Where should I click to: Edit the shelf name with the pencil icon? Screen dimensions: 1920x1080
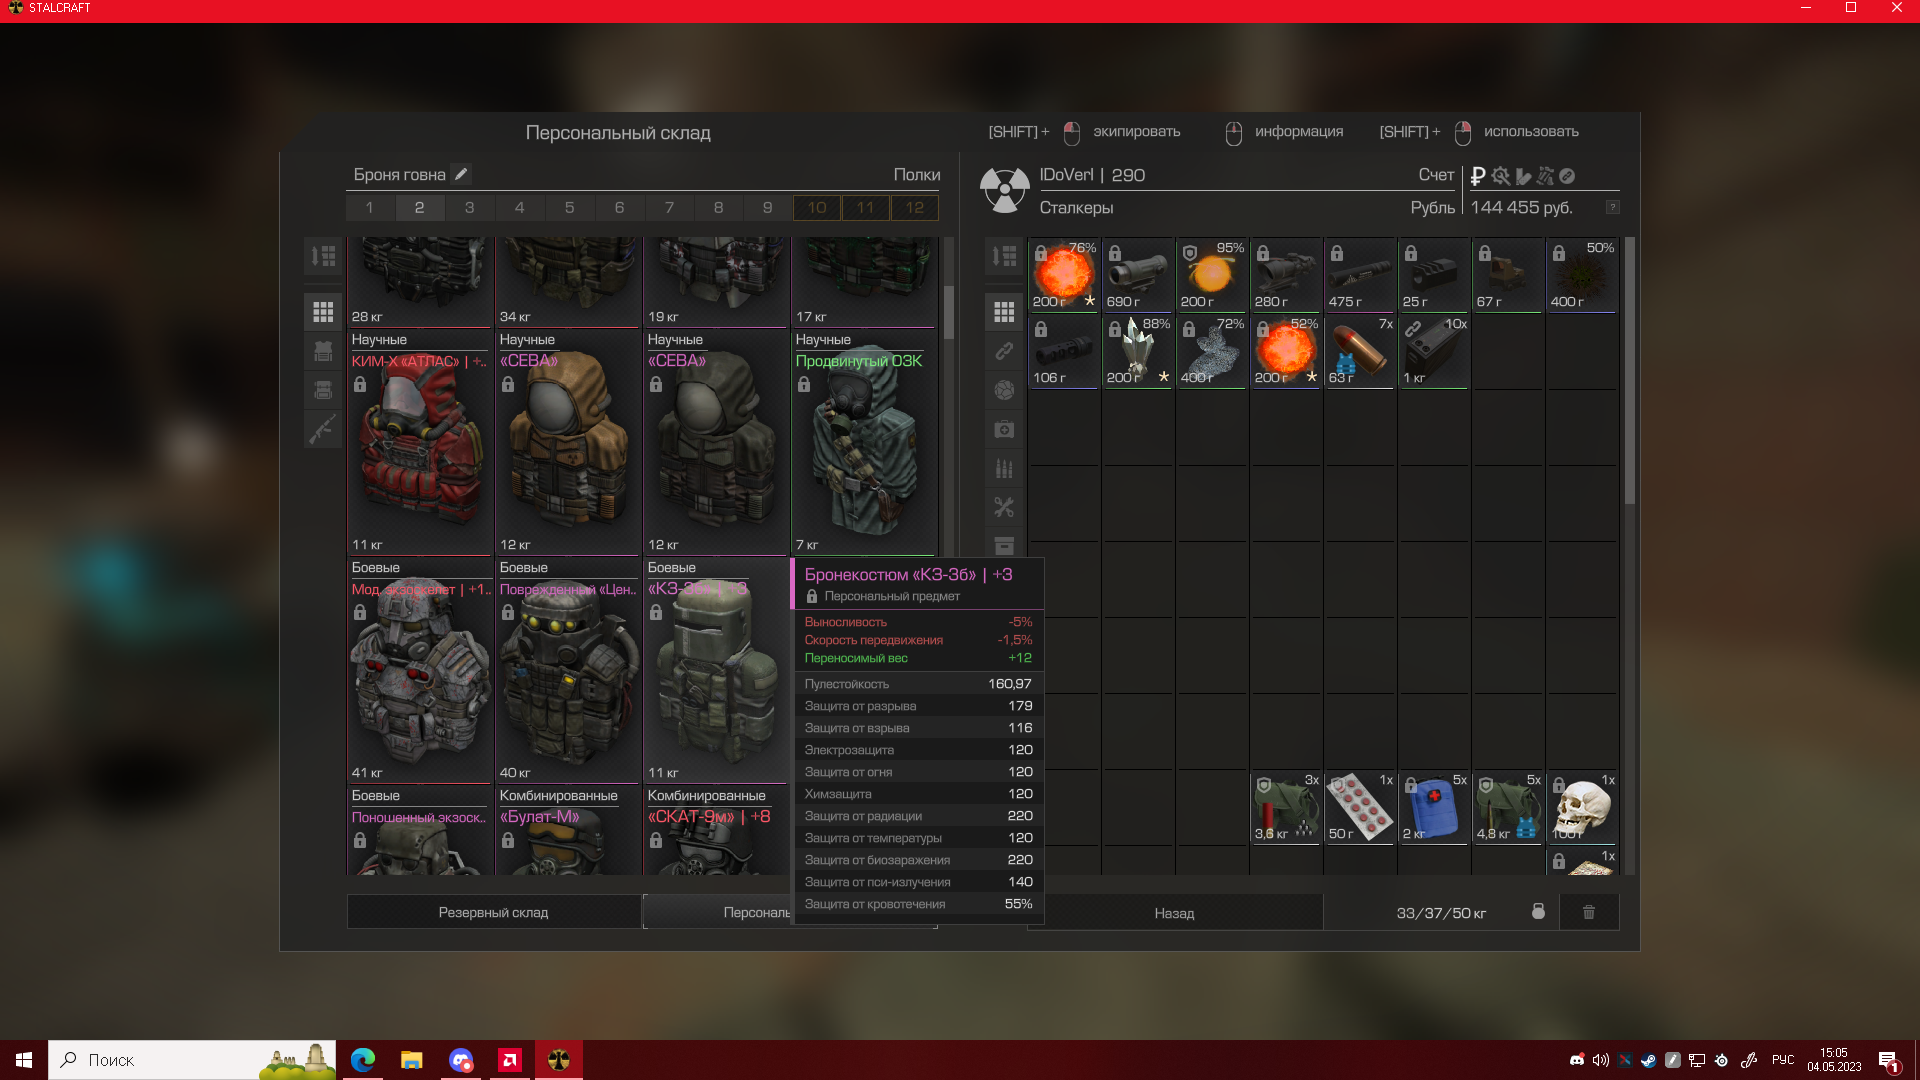pos(461,174)
